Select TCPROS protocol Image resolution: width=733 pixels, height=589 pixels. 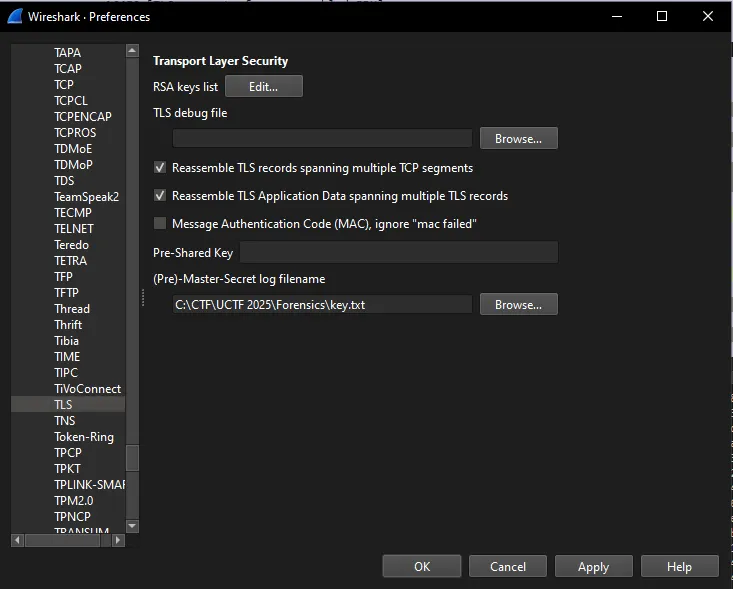pos(75,133)
